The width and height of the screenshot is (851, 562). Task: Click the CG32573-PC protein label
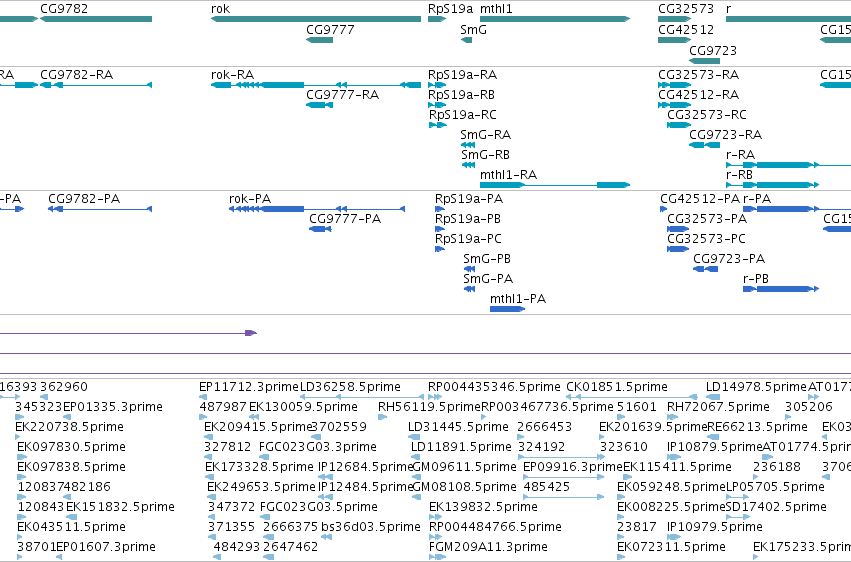[x=706, y=239]
